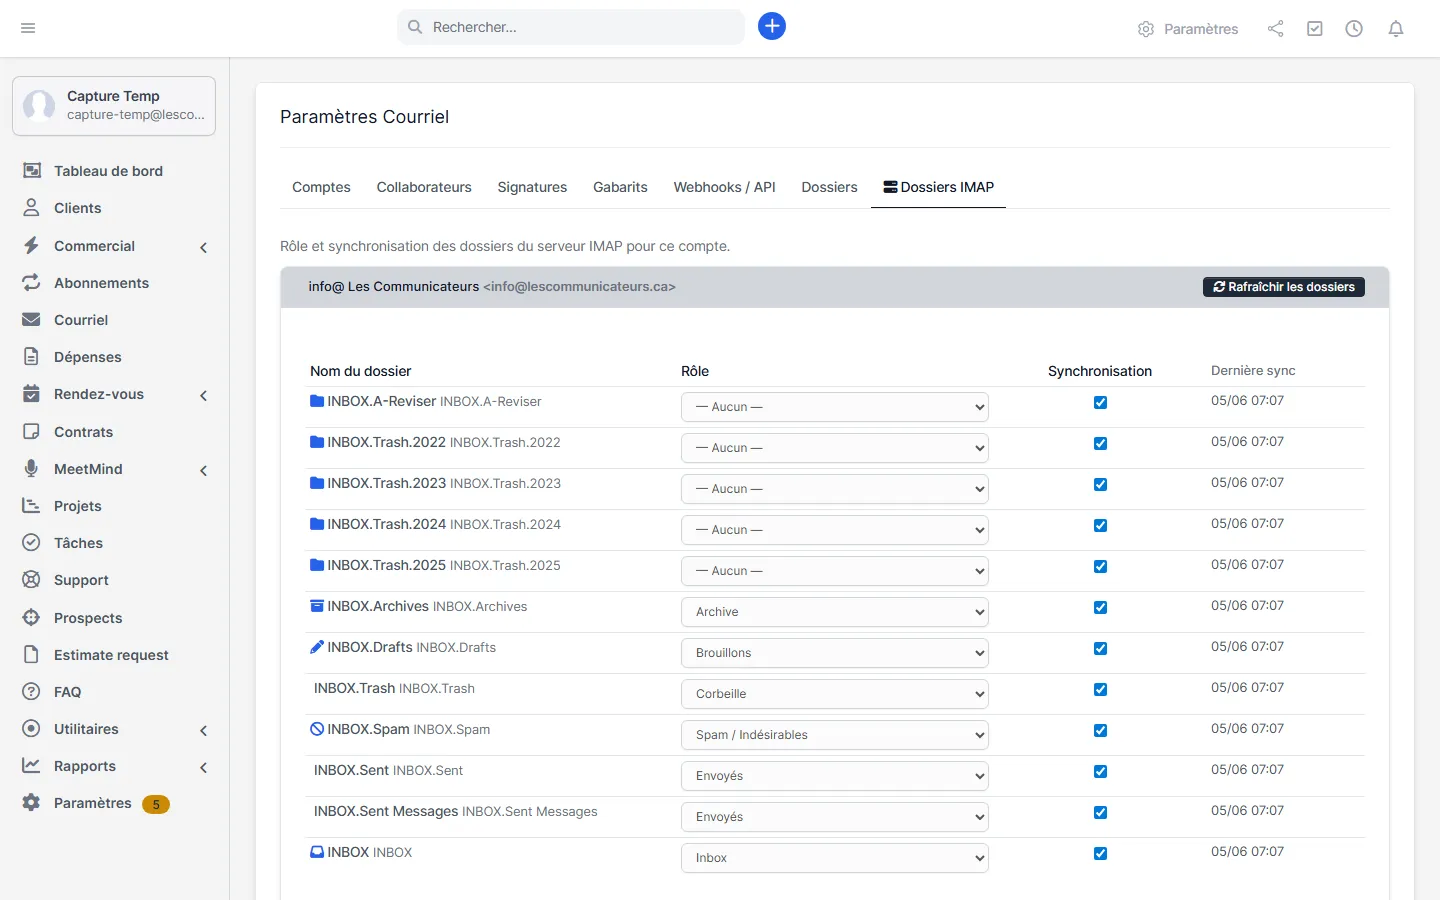This screenshot has height=900, width=1440.
Task: Click the Utilitaires disc icon
Action: pyautogui.click(x=32, y=729)
